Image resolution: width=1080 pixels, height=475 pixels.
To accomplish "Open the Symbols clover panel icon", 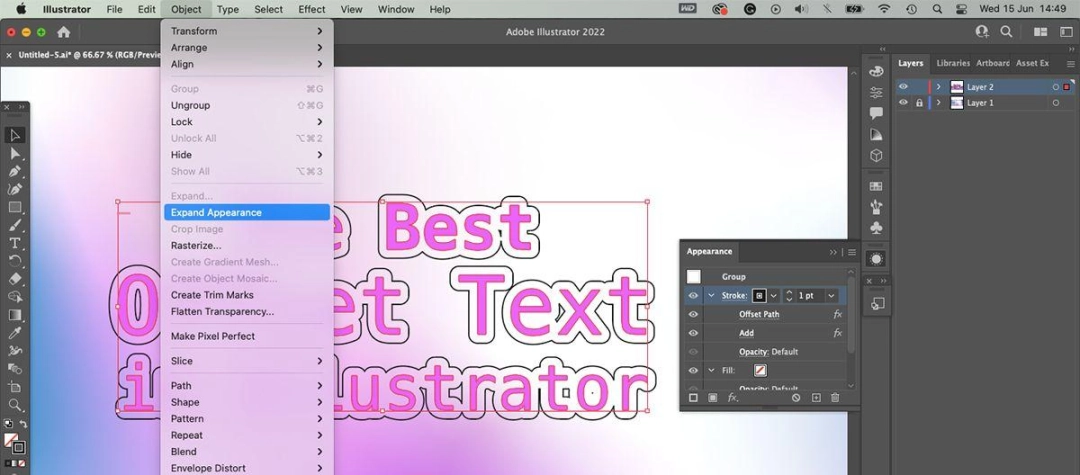I will (876, 227).
